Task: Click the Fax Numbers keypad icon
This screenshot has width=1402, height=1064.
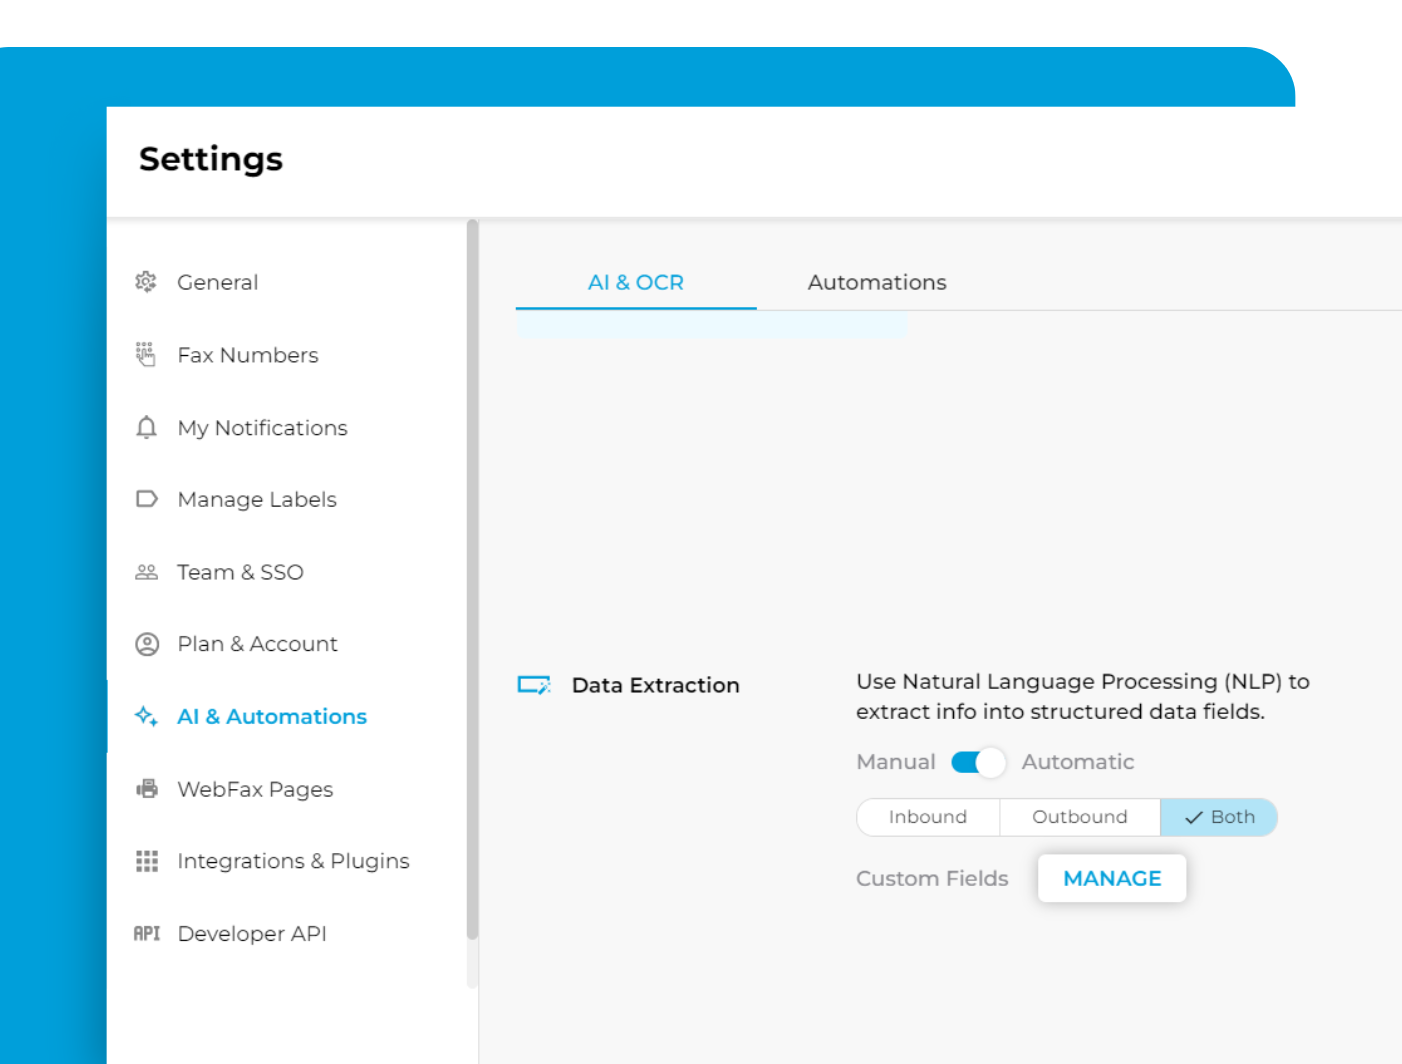Action: point(146,354)
